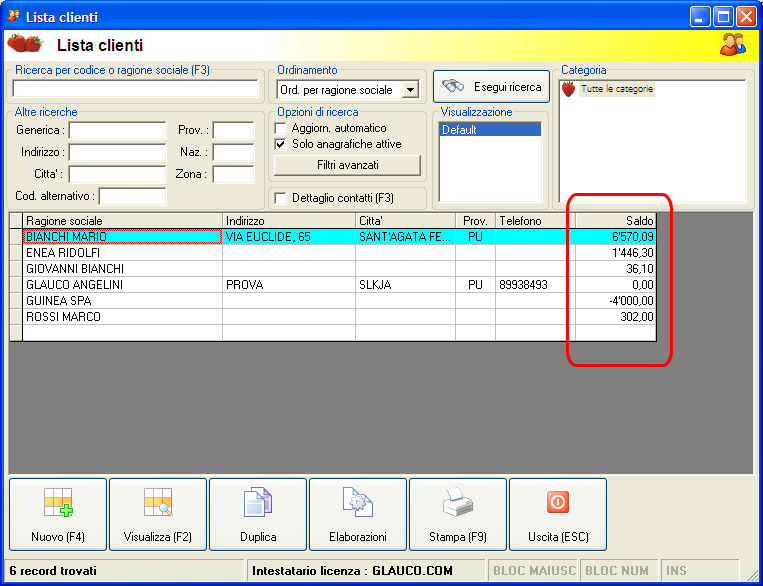Click the binoculars icon on Esegui ricerca
Screen dimensions: 763x586
[453, 87]
